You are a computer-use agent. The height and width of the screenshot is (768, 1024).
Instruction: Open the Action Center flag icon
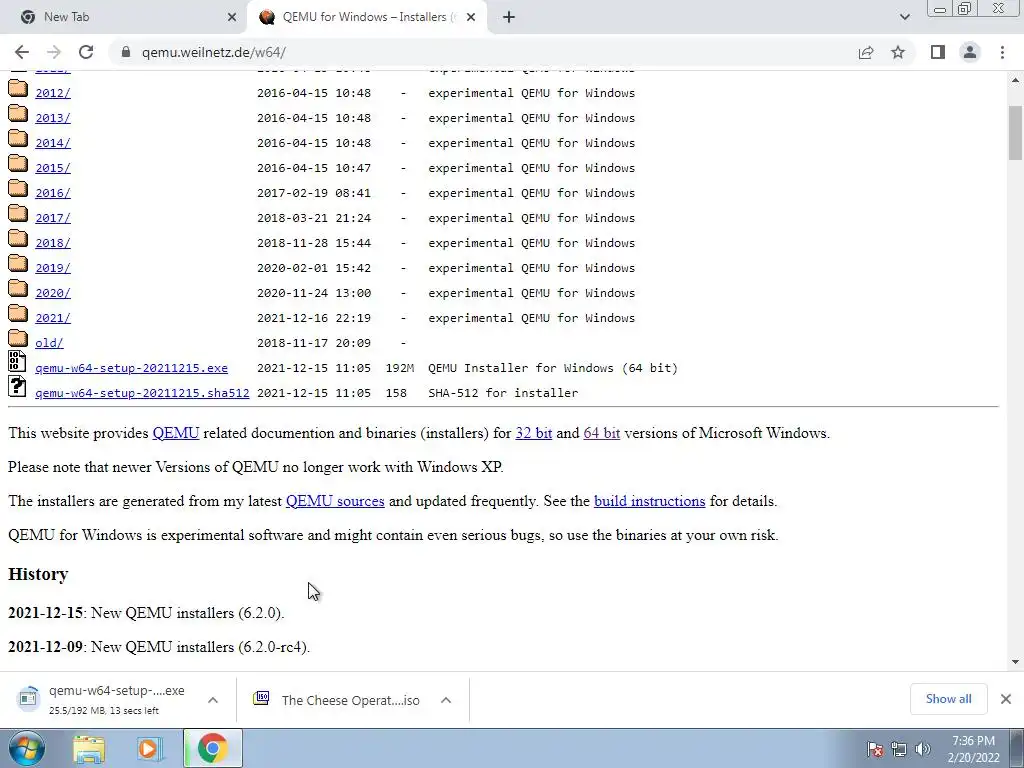point(875,749)
